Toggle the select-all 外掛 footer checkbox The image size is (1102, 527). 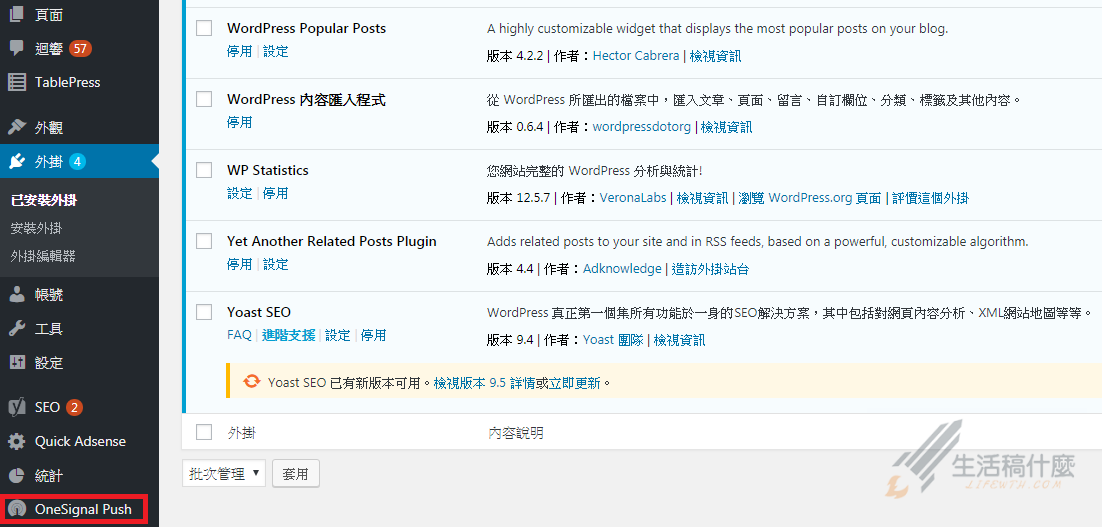pos(204,432)
